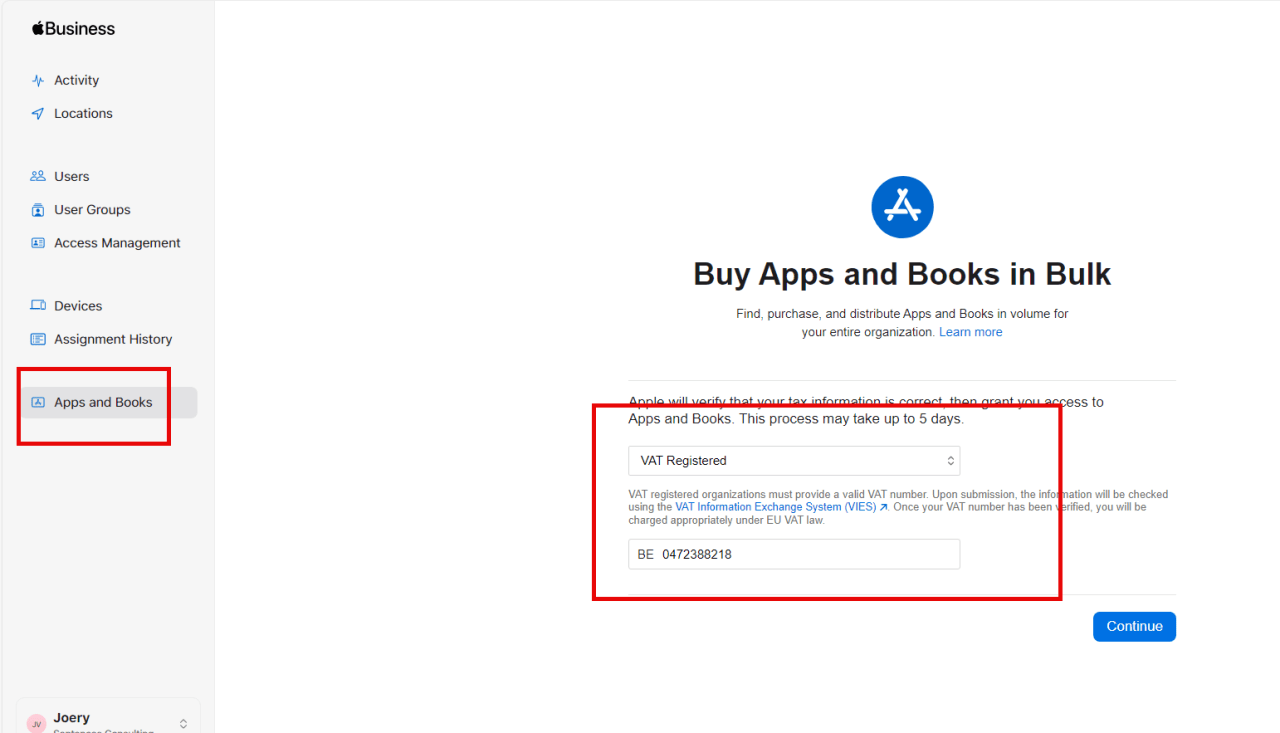1280x733 pixels.
Task: Click the Devices laptop icon
Action: (x=38, y=306)
